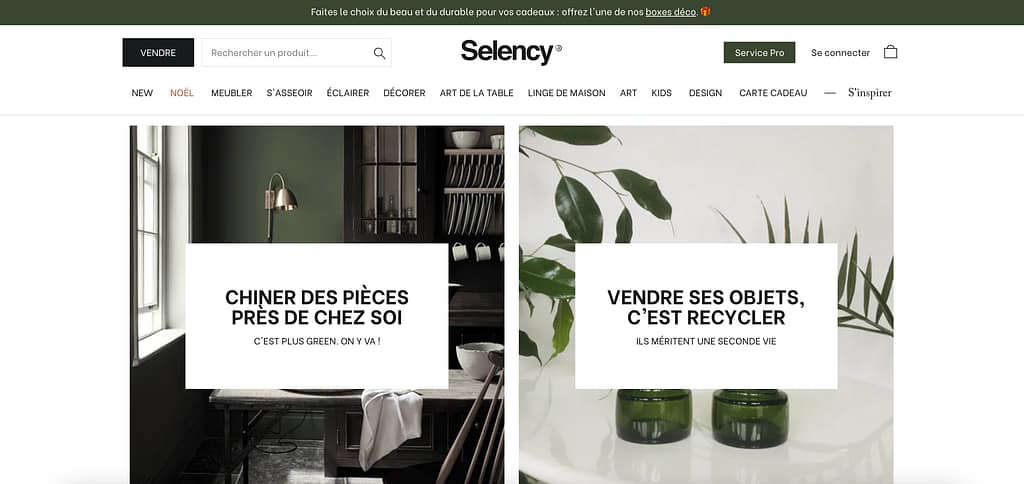Select the ÉCLAIRER category
This screenshot has width=1024, height=484.
347,93
